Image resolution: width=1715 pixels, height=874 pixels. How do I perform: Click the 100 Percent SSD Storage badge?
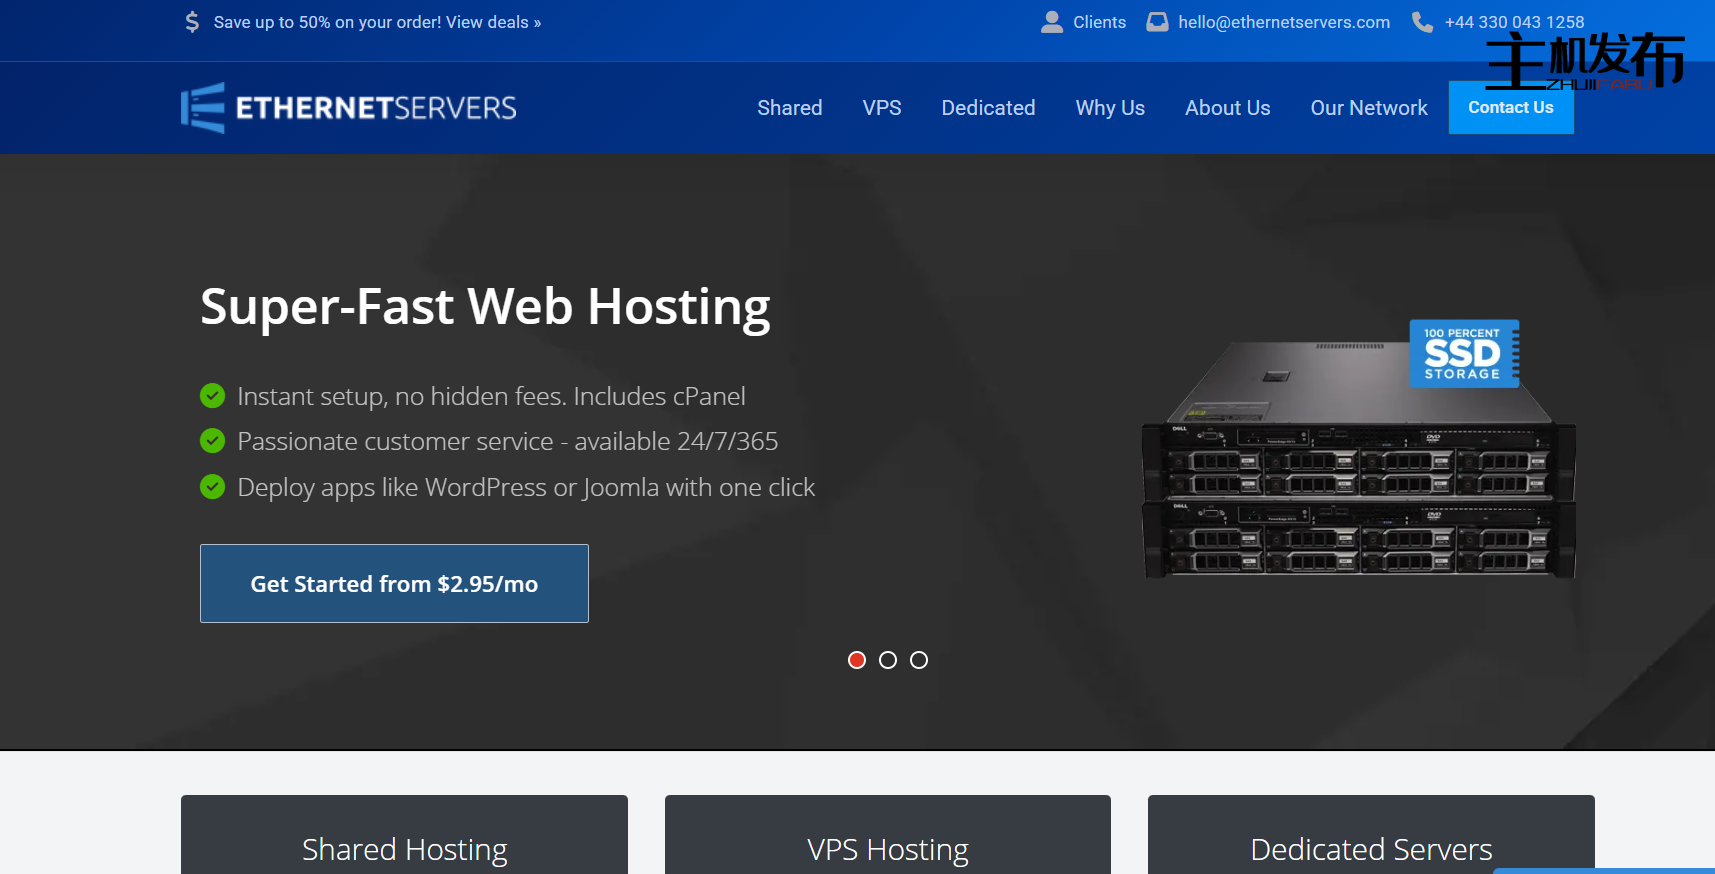(x=1463, y=353)
